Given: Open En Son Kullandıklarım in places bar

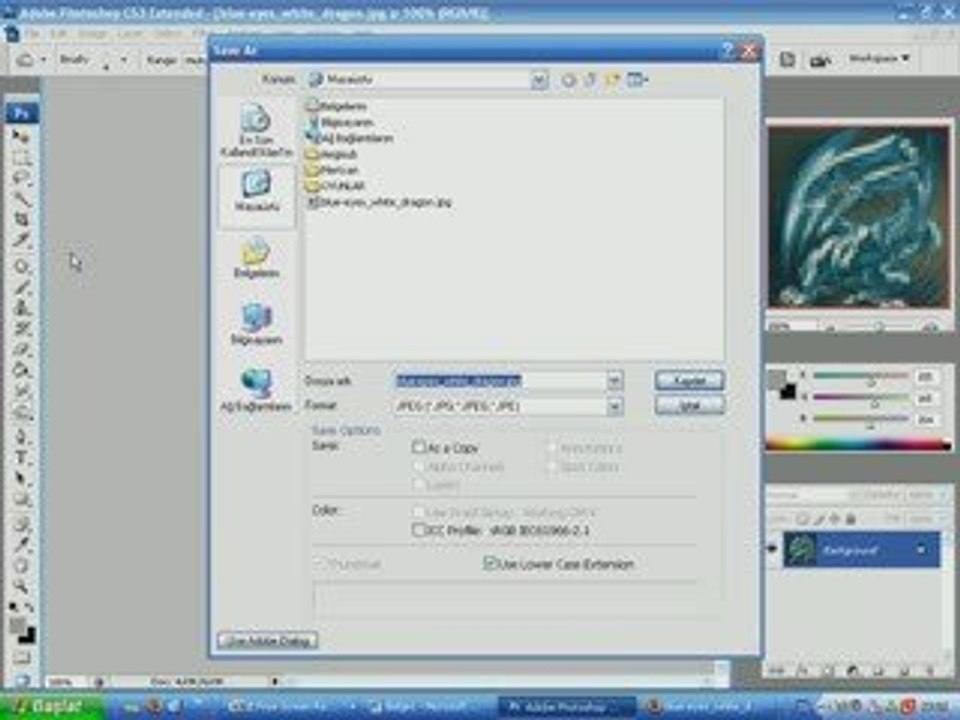Looking at the screenshot, I should (256, 130).
